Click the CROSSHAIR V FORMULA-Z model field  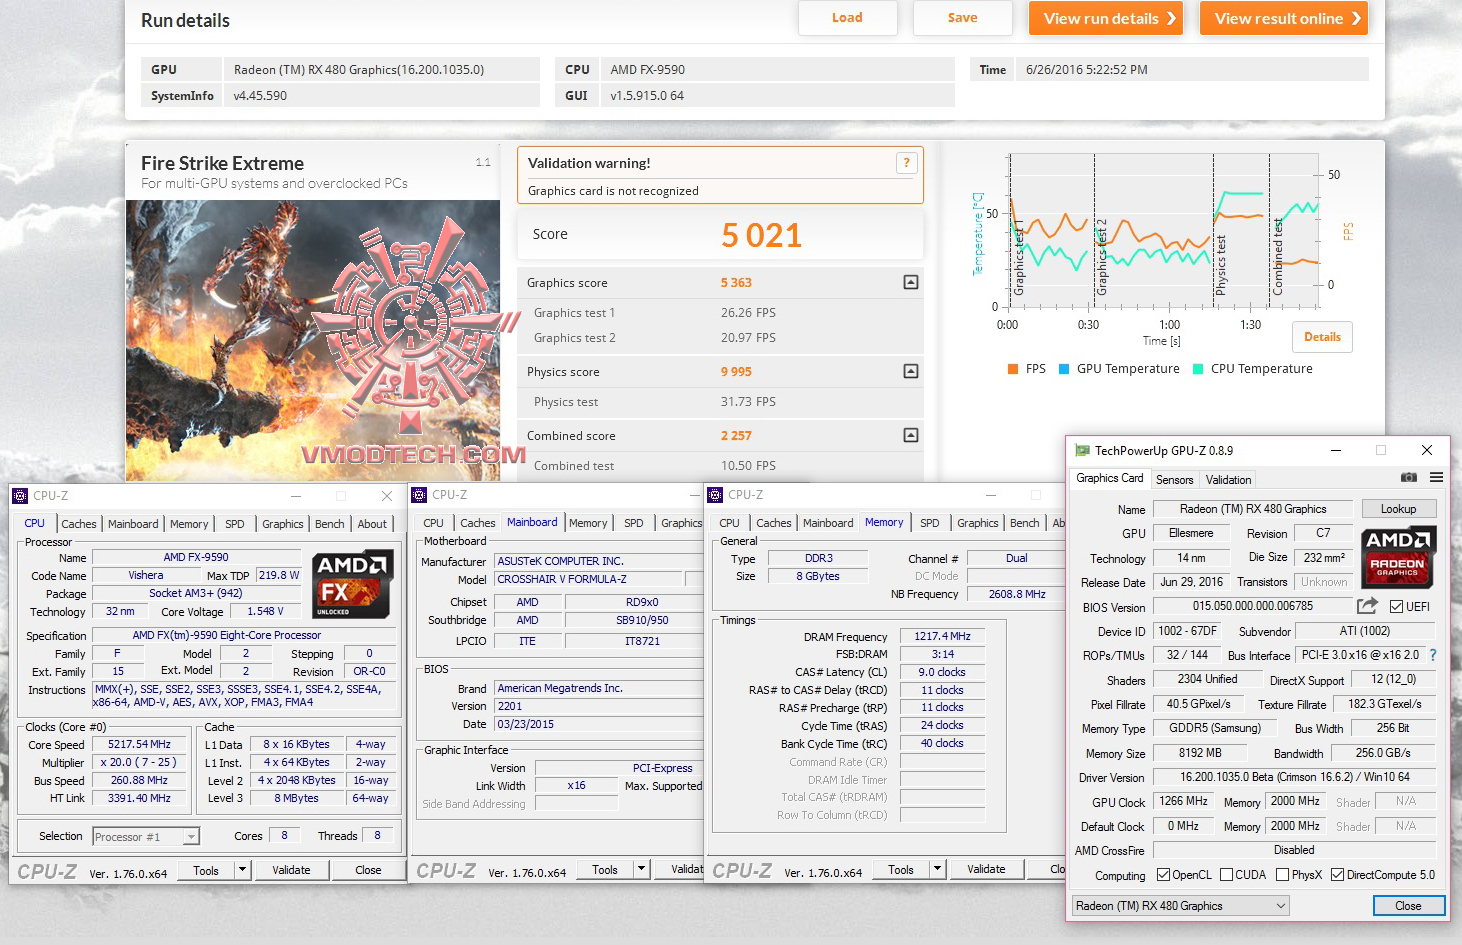point(589,579)
